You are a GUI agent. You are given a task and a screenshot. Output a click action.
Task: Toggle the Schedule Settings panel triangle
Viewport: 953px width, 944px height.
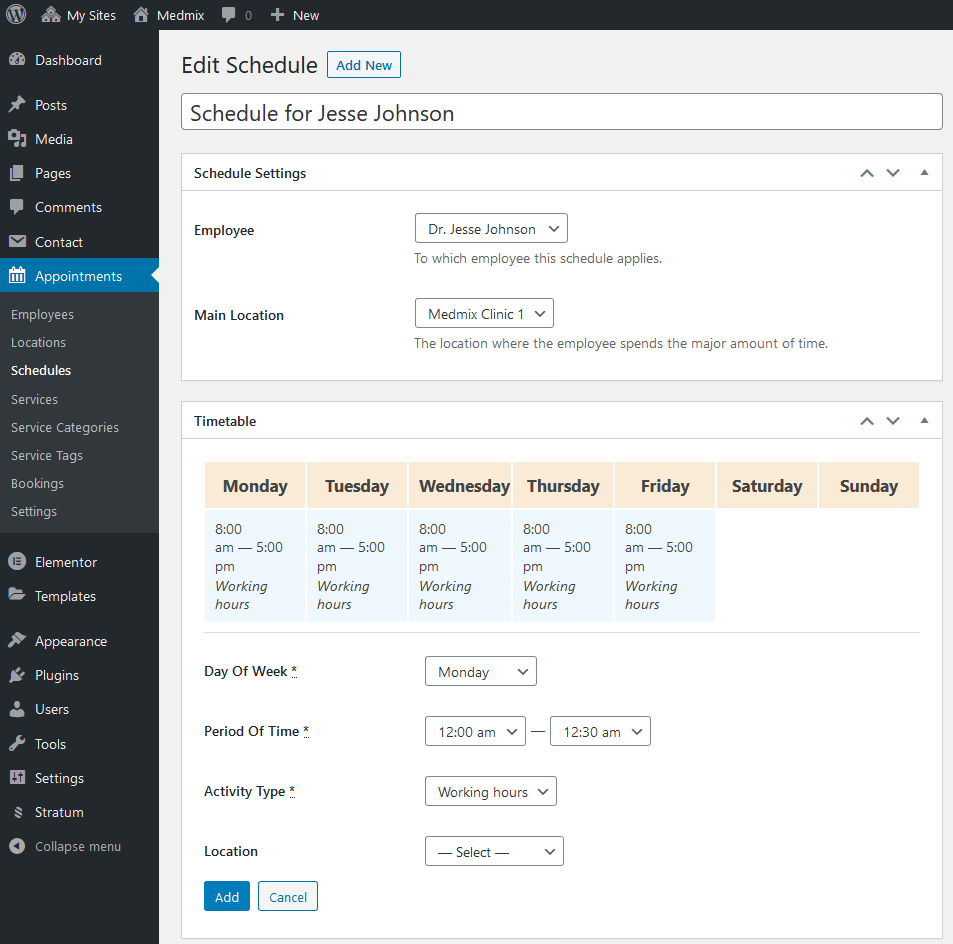(924, 173)
